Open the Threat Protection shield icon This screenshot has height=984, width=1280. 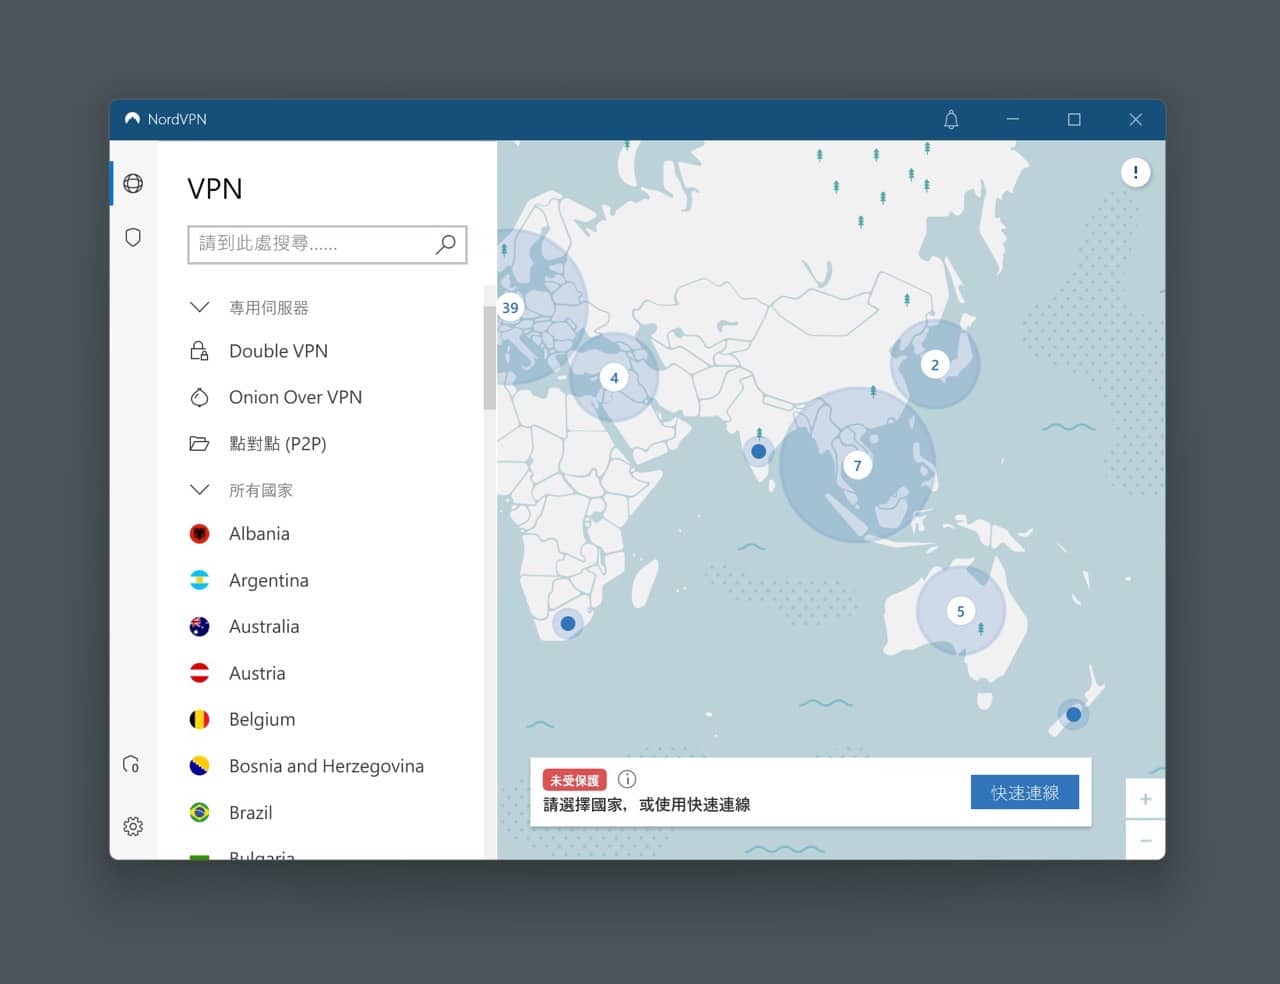133,237
